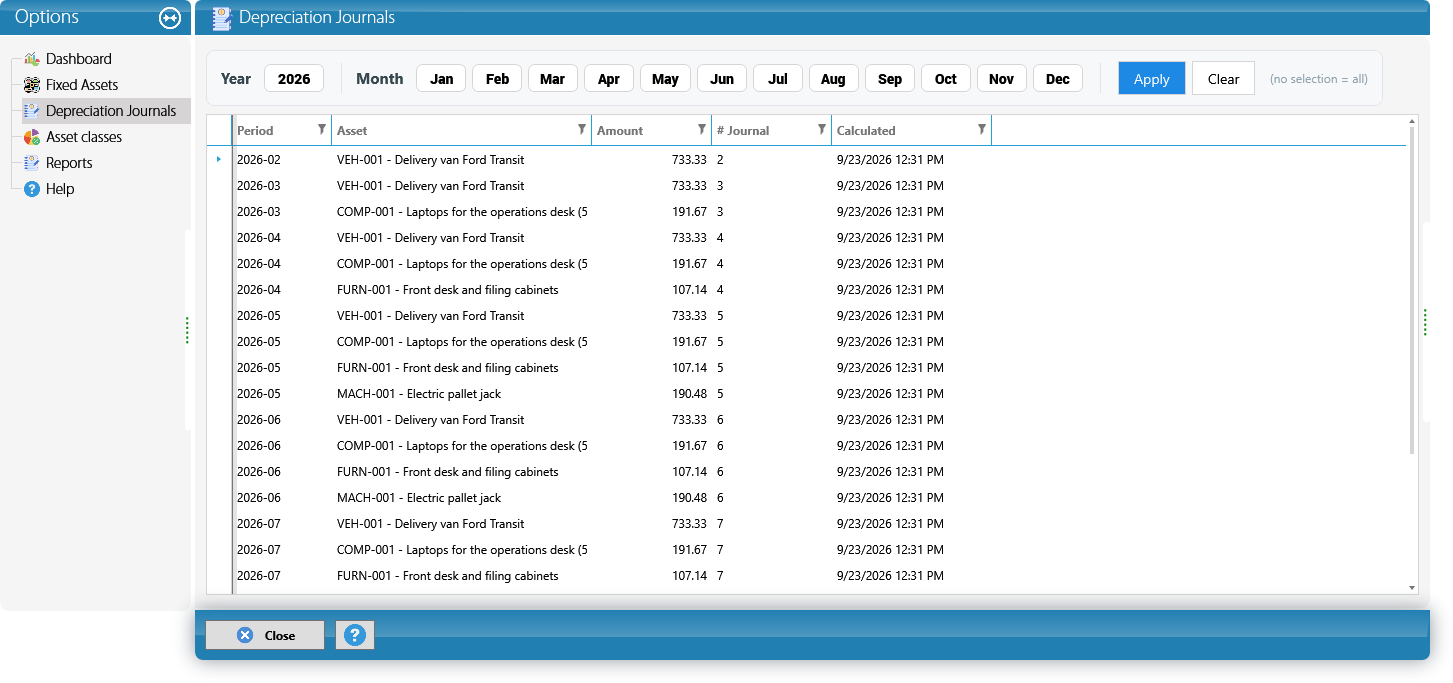The height and width of the screenshot is (683, 1453).
Task: Toggle the Apr month filter
Action: click(609, 79)
